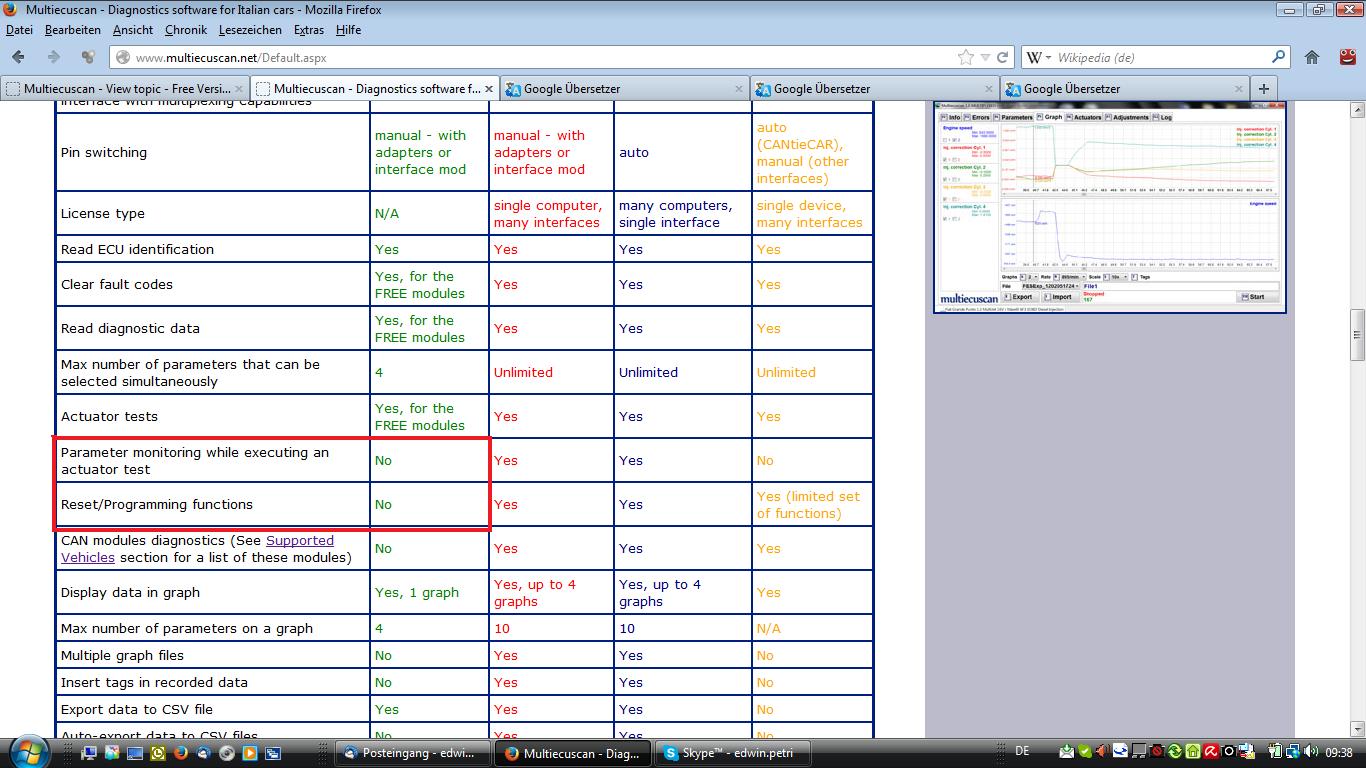Open the Ansicht menu
Screen dimensions: 1366x768
click(133, 30)
